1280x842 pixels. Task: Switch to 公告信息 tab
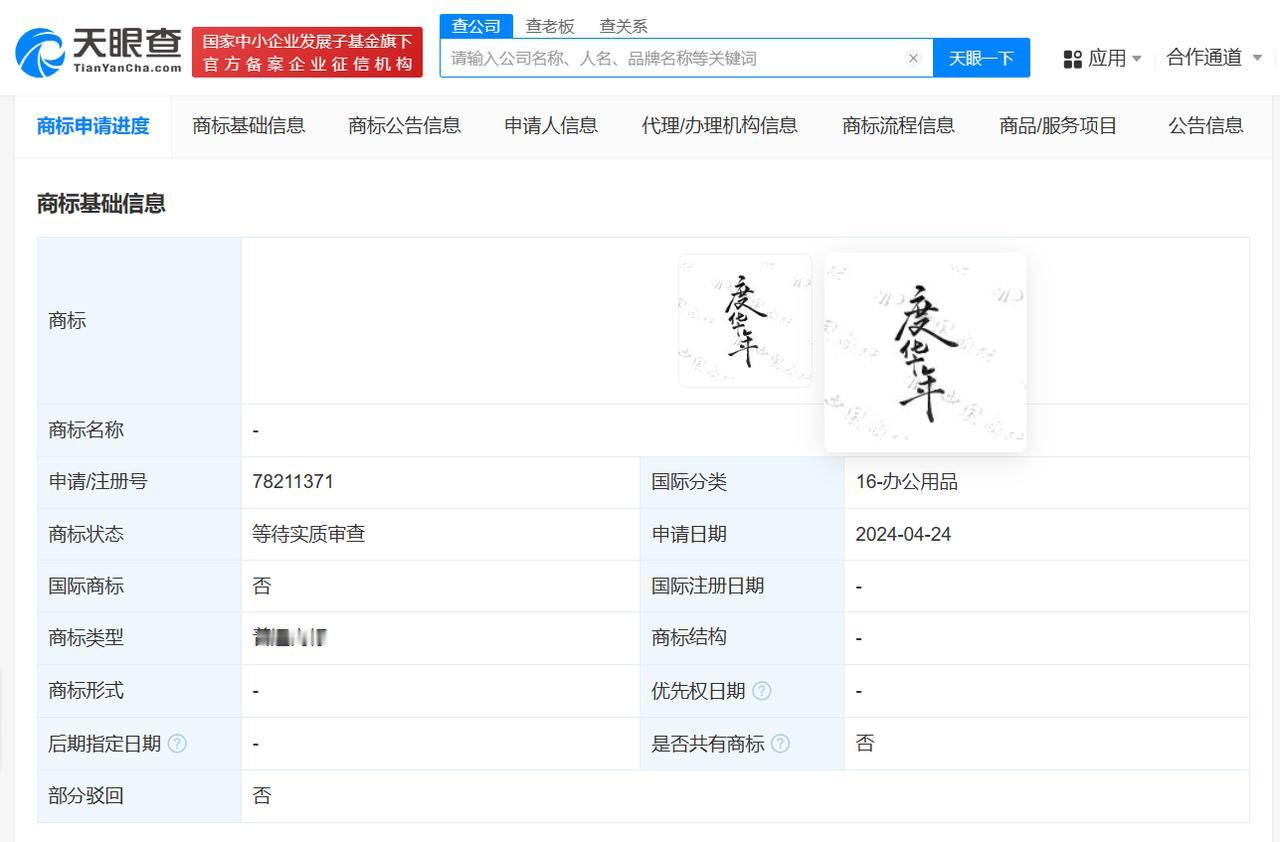(1206, 126)
